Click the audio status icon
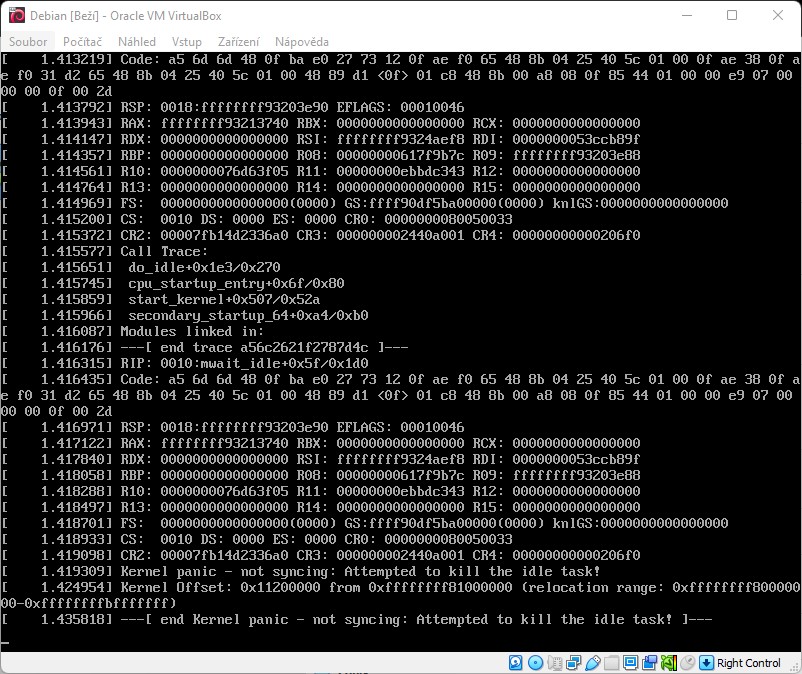The image size is (802, 674). pyautogui.click(x=554, y=663)
